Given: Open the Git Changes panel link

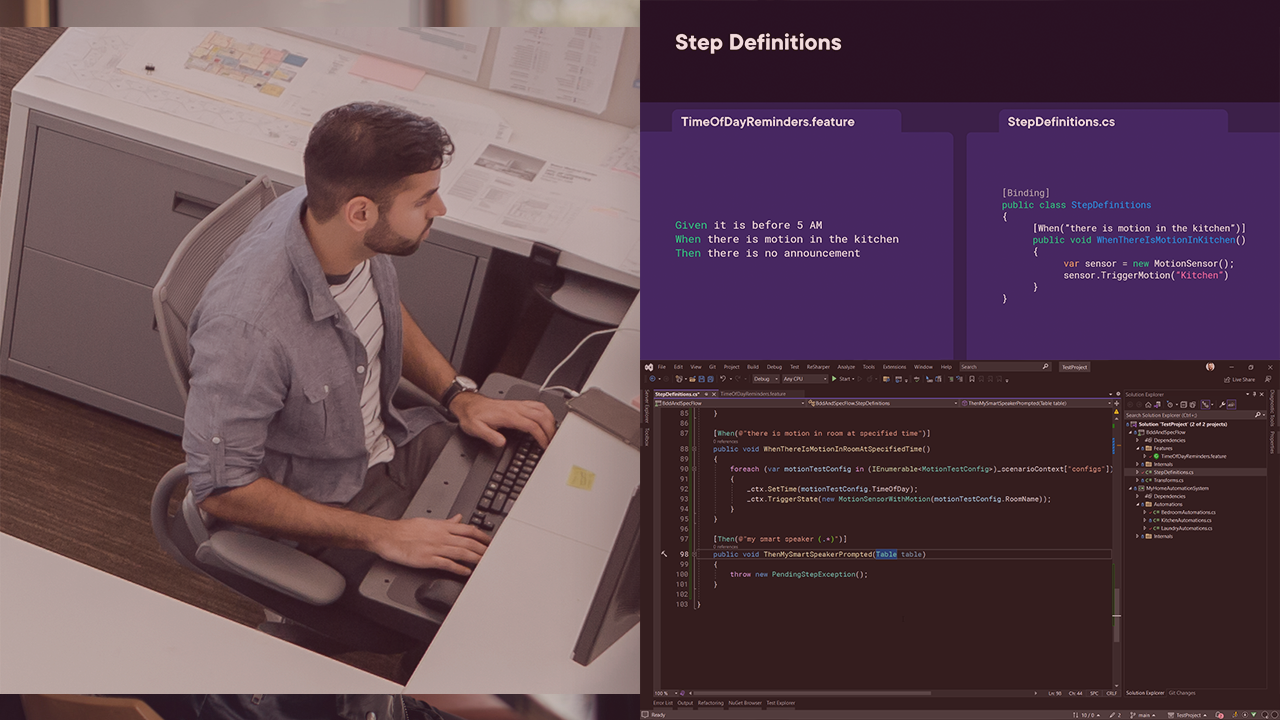Looking at the screenshot, I should (x=1180, y=692).
